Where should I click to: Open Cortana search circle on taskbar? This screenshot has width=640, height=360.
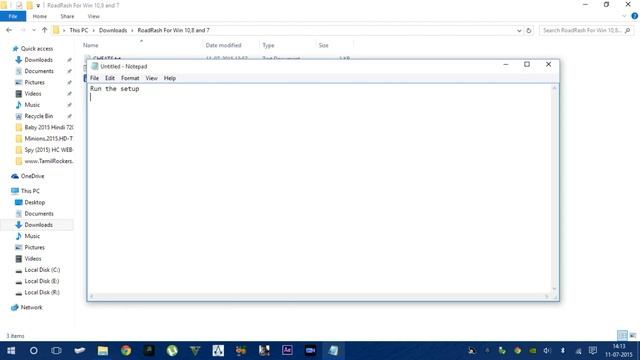click(x=33, y=351)
